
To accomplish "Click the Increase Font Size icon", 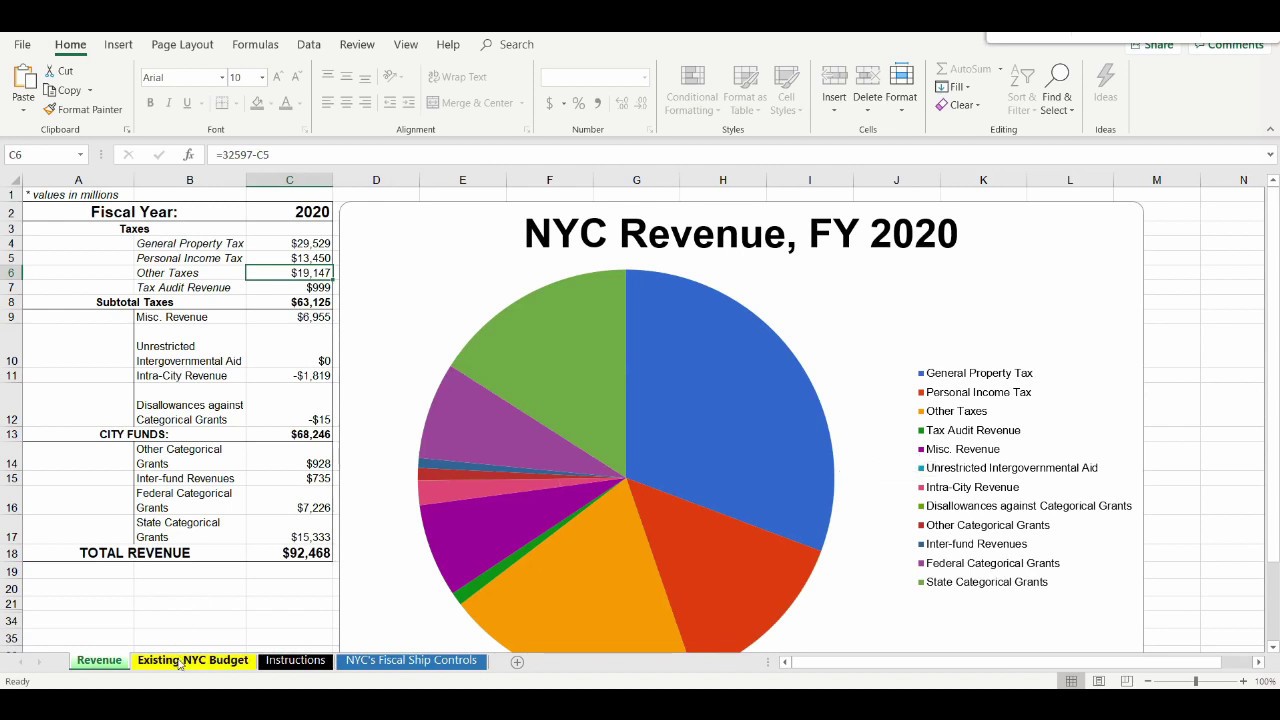I will coord(278,77).
